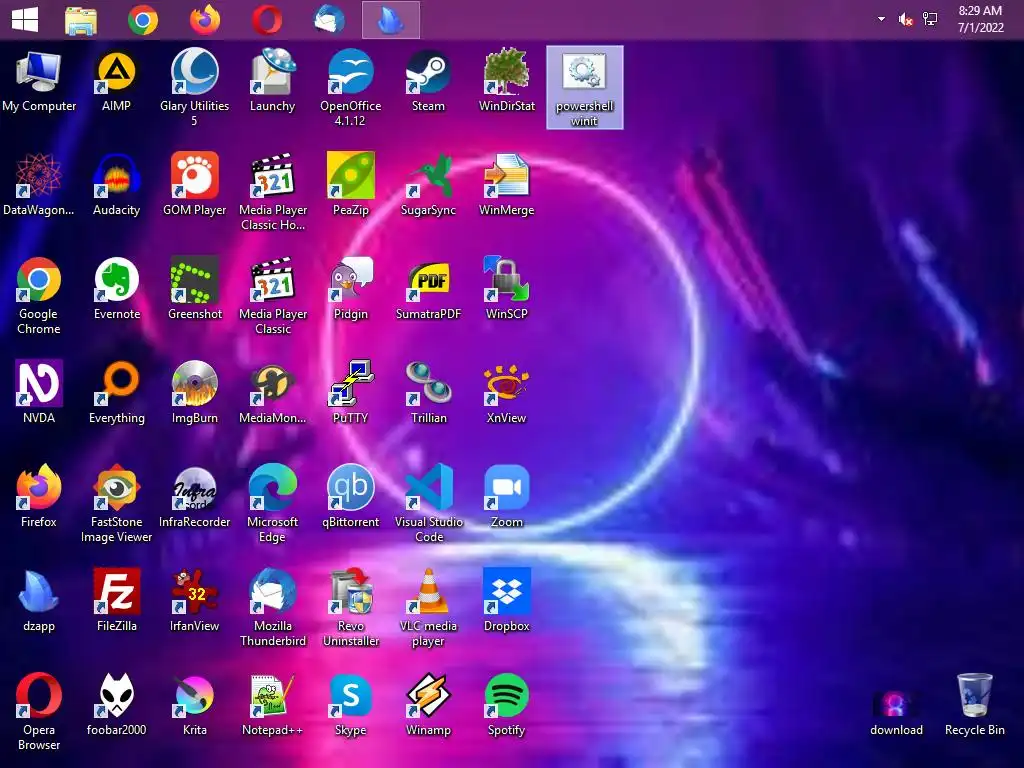Select the MediaMonkey shortcut
Viewport: 1024px width, 768px height.
pos(272,392)
